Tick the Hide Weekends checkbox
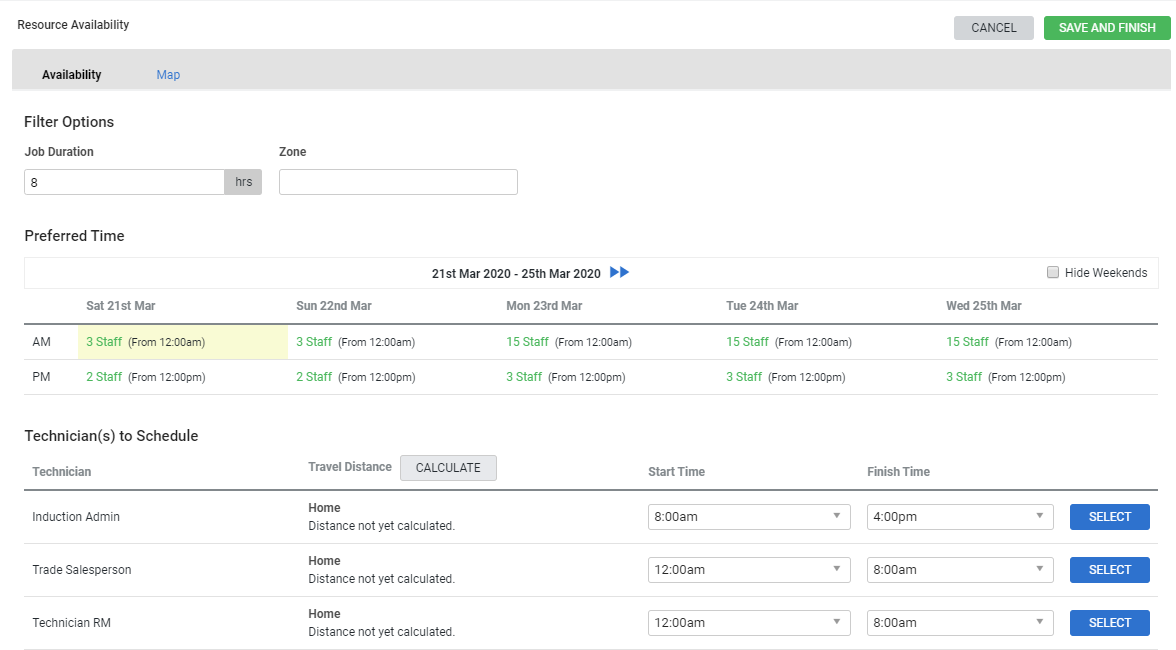Image resolution: width=1176 pixels, height=650 pixels. [1053, 272]
